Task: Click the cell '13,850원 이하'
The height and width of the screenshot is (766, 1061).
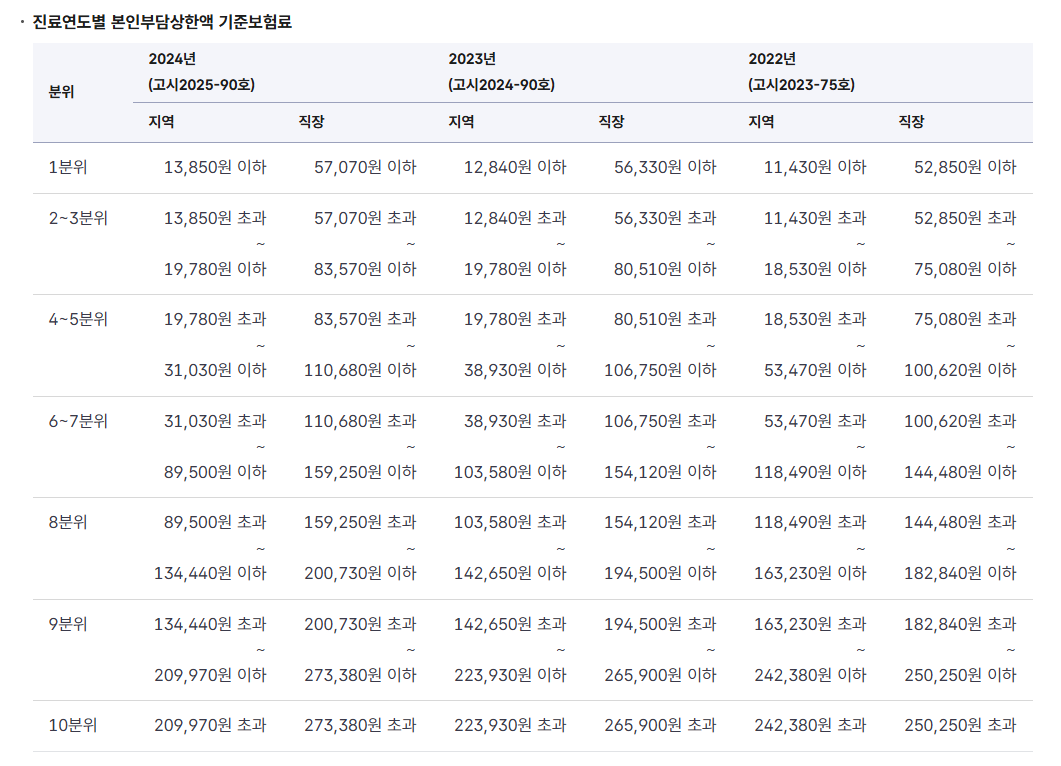Action: pos(215,167)
